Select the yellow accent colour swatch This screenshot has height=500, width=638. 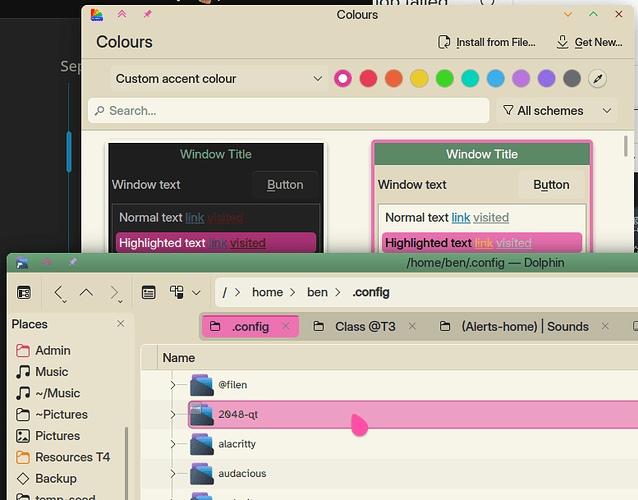pyautogui.click(x=419, y=78)
